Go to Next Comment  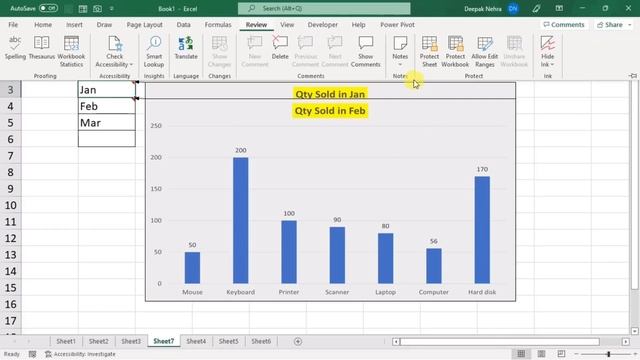[x=335, y=51]
